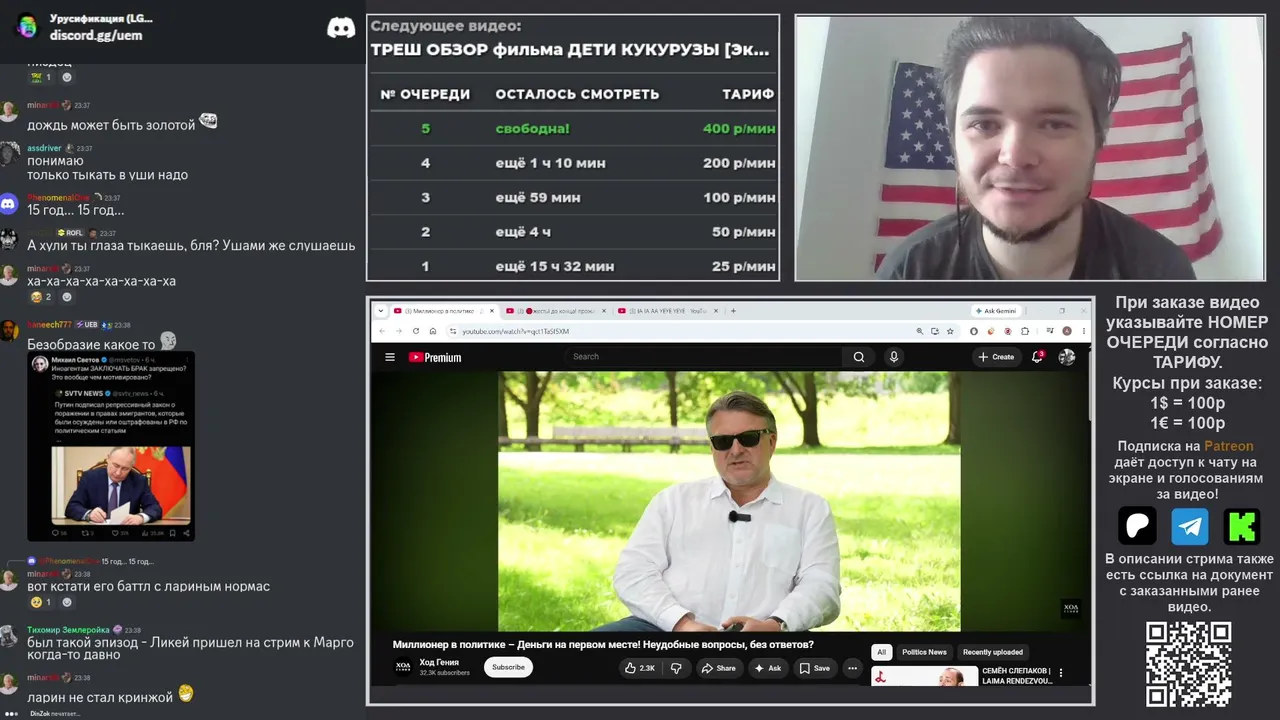Image resolution: width=1280 pixels, height=720 pixels.
Task: Go back in the browser
Action: (x=381, y=331)
